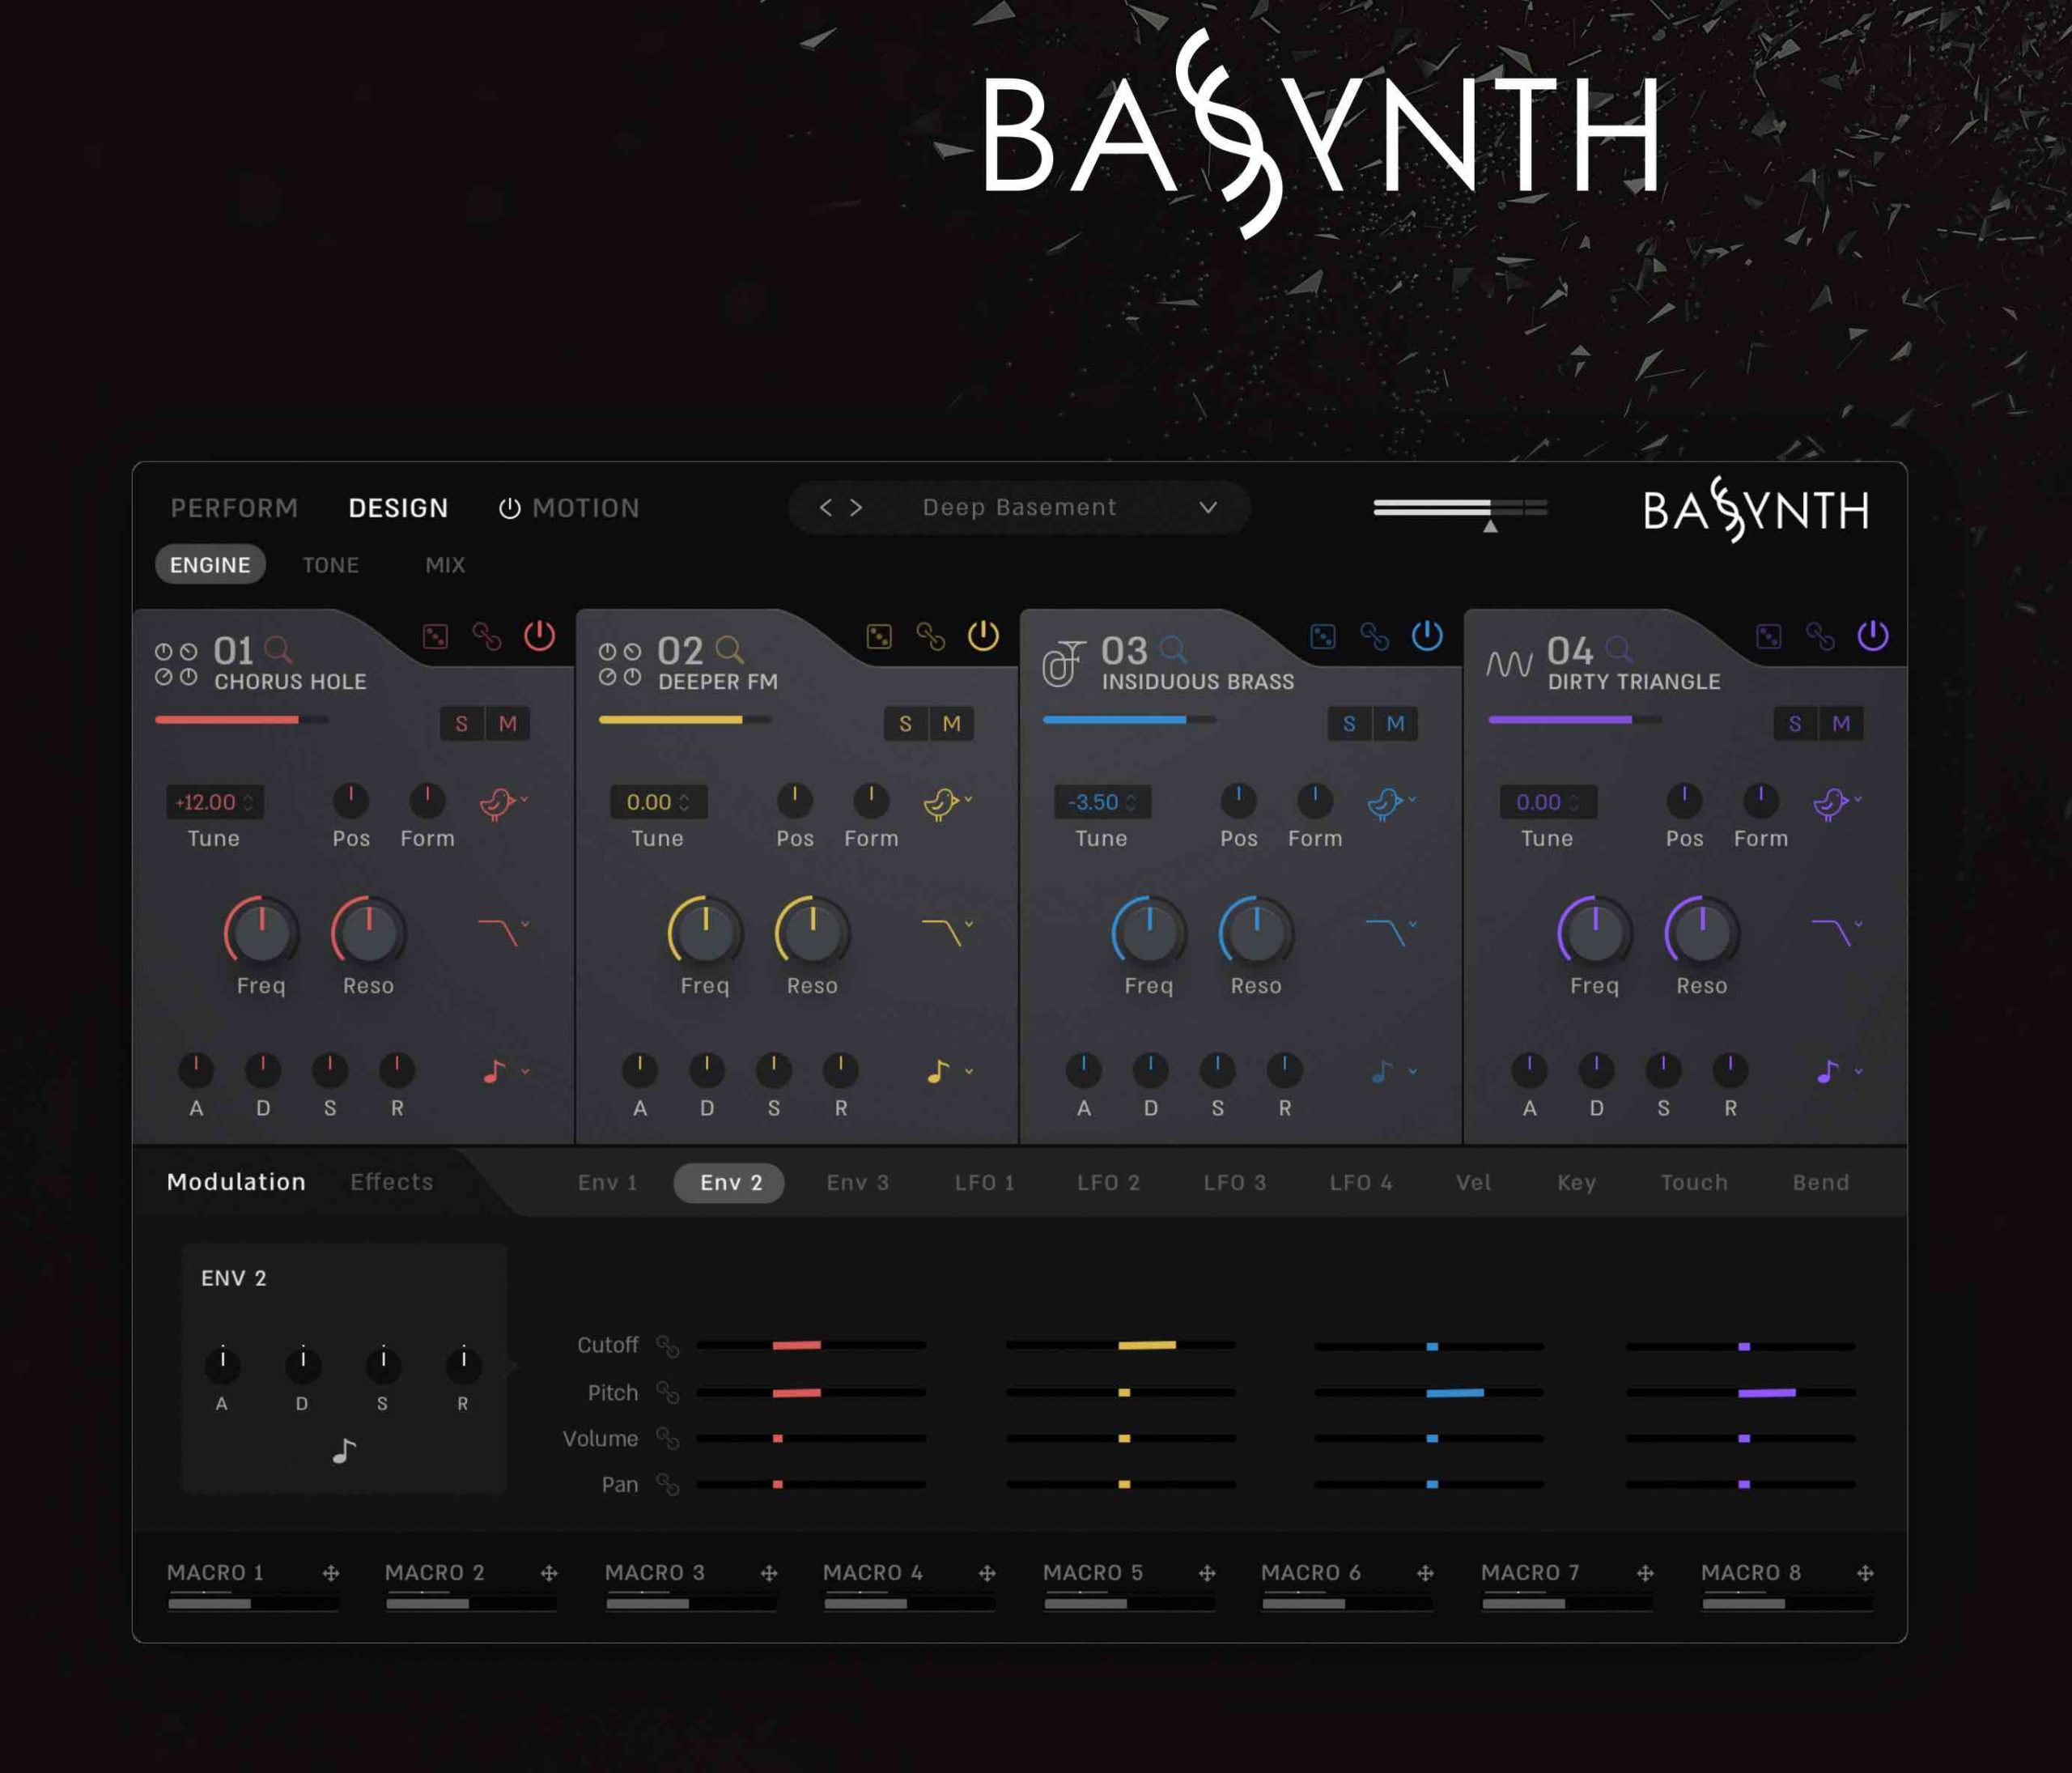Switch modulation source to Touch
The height and width of the screenshot is (1773, 2072).
click(x=1693, y=1182)
